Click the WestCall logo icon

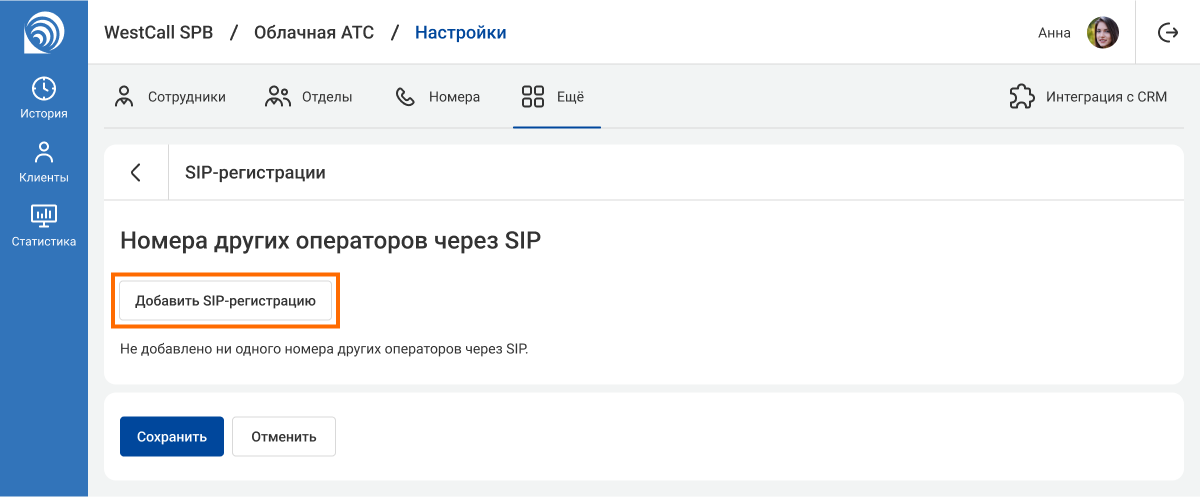coord(43,32)
